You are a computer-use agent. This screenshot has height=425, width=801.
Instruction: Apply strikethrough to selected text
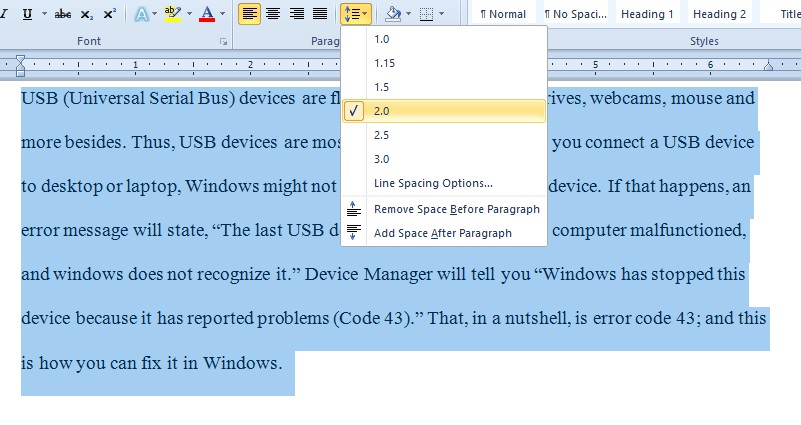click(63, 14)
